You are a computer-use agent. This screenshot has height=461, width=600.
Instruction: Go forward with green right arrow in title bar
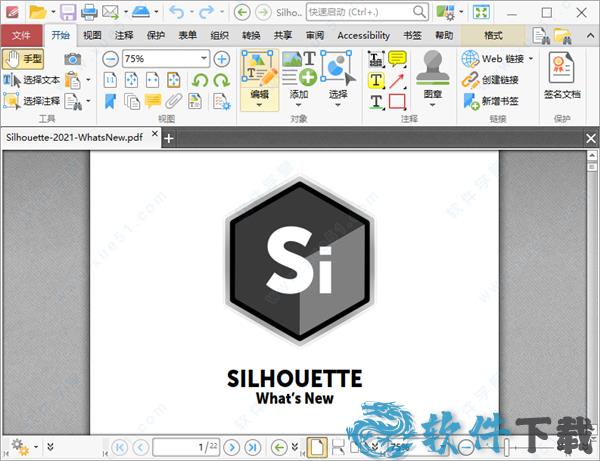(x=263, y=13)
